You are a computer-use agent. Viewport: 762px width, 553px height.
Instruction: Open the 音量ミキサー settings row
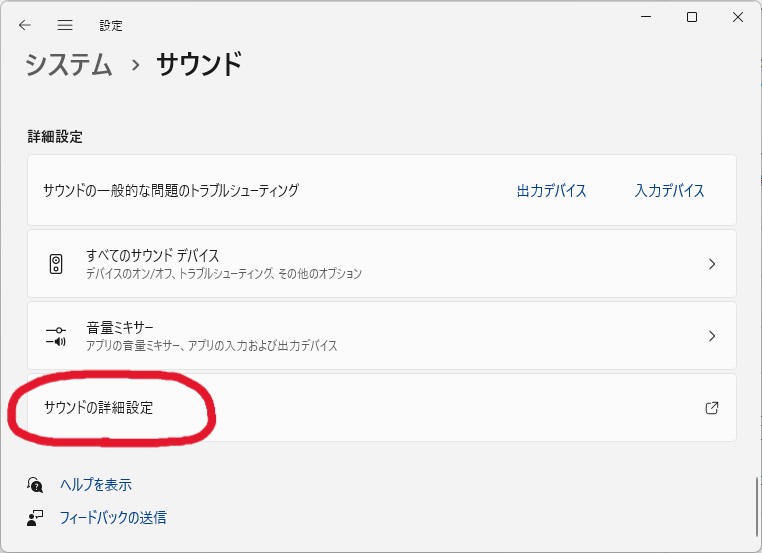click(x=382, y=336)
